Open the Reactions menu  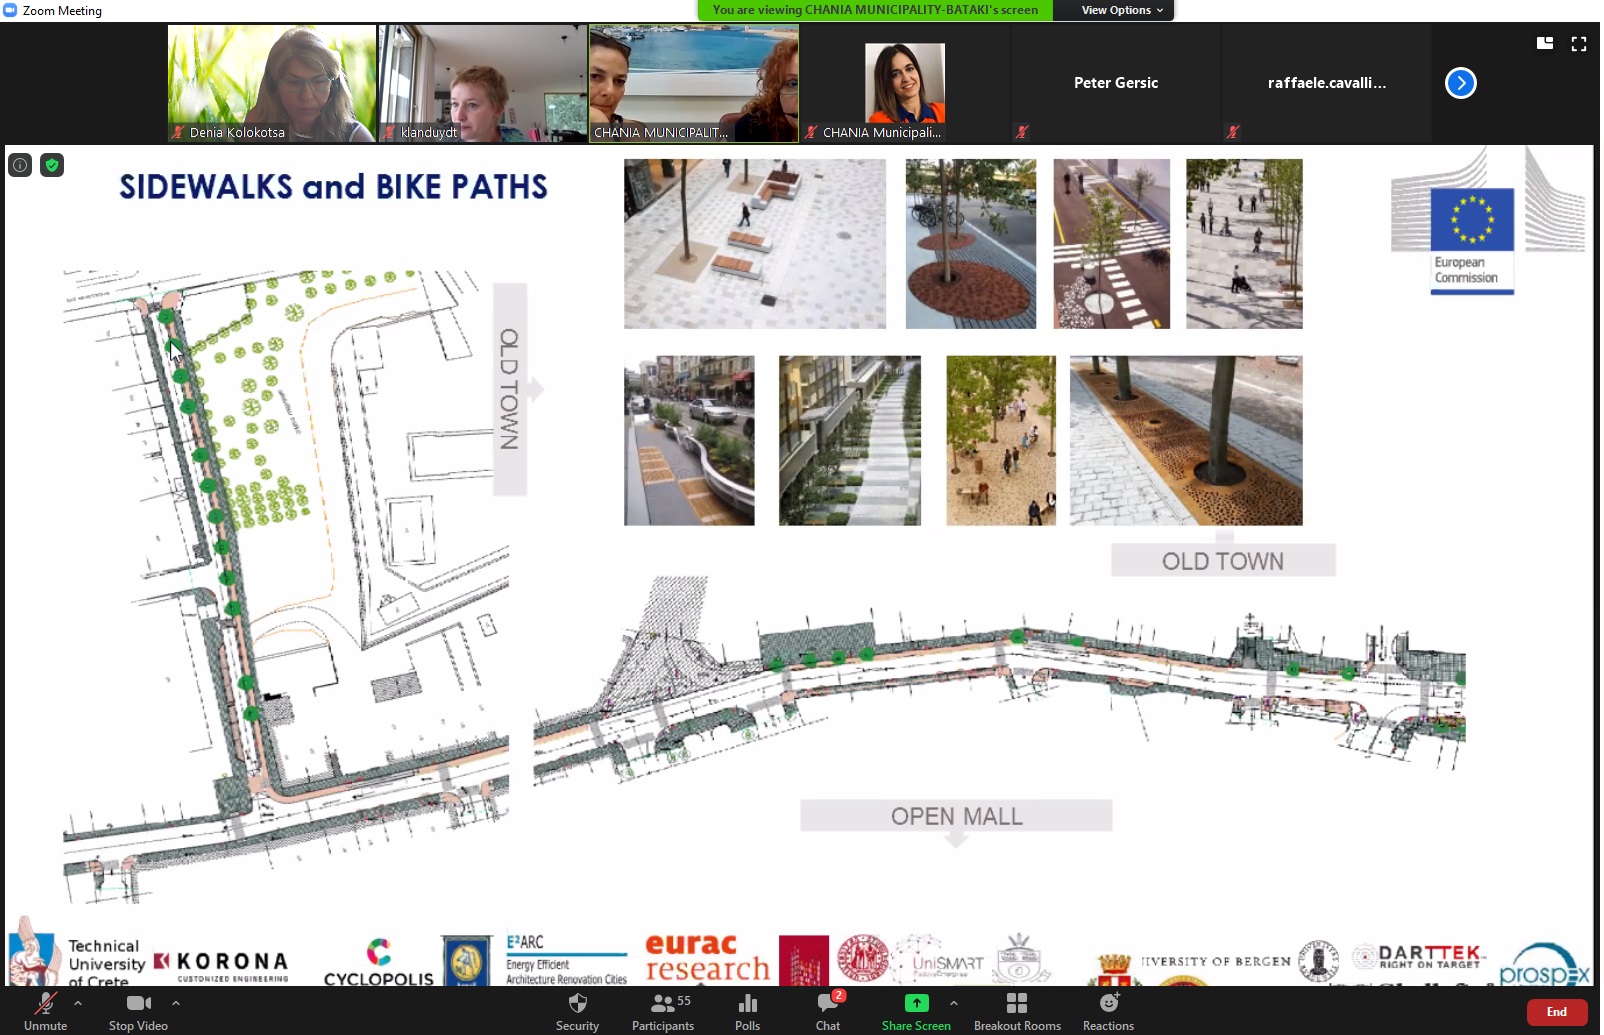tap(1108, 1005)
